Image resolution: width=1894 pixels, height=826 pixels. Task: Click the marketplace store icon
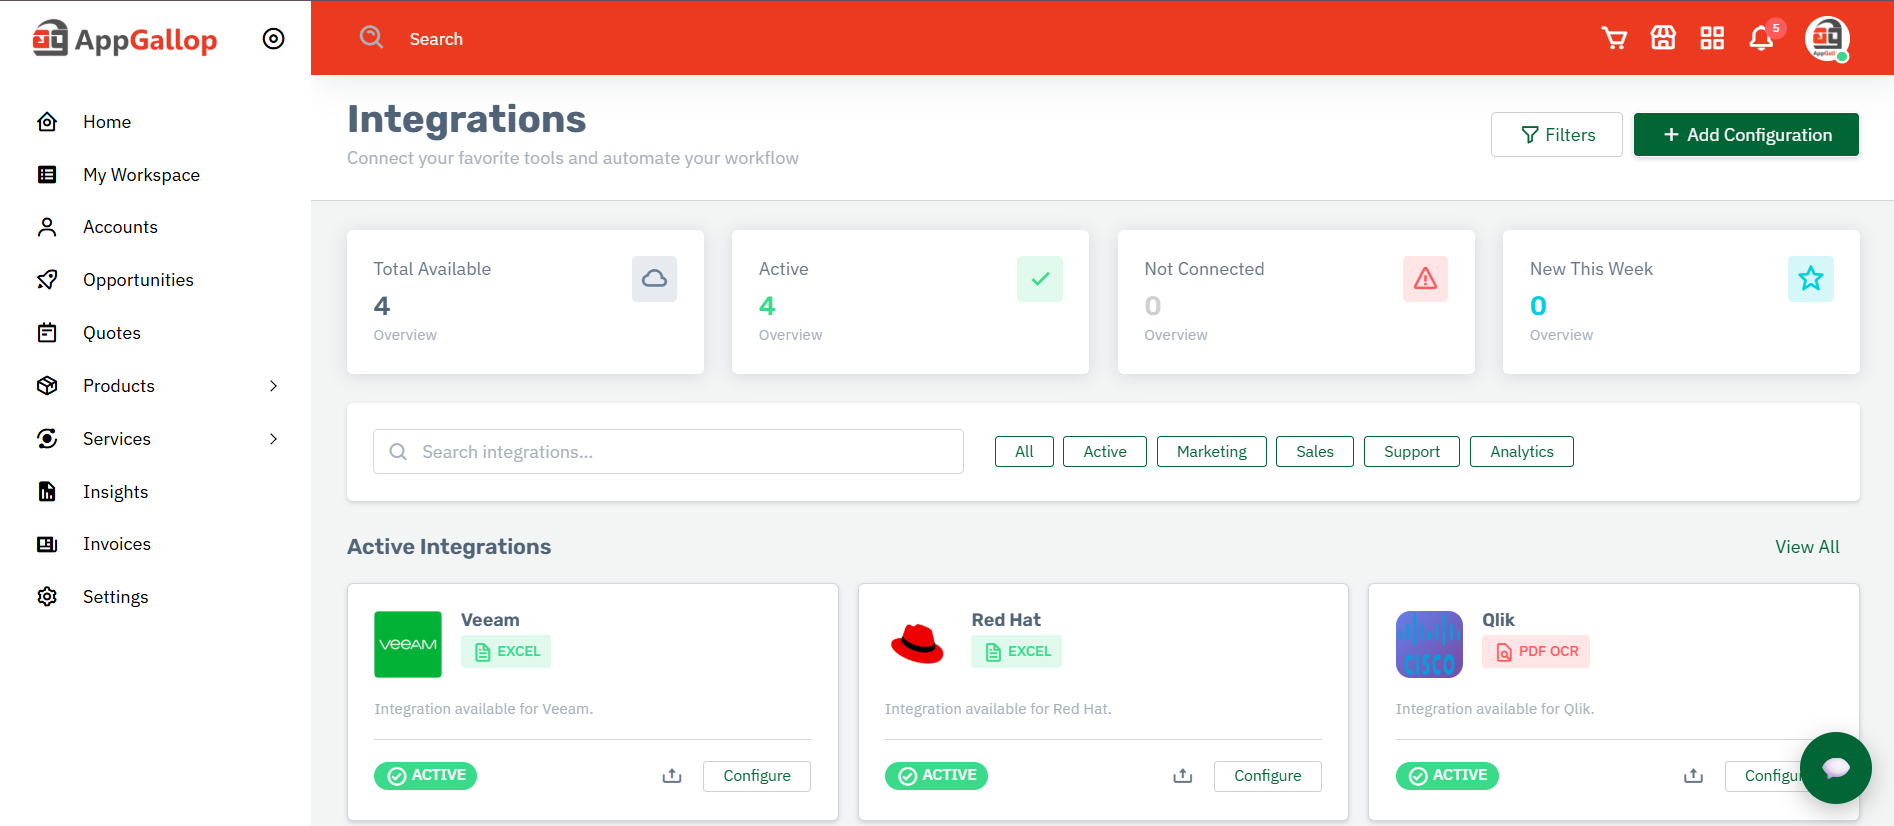(x=1663, y=38)
